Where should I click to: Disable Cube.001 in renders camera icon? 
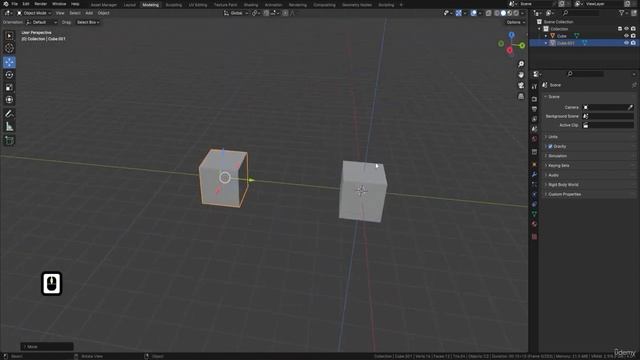click(633, 43)
